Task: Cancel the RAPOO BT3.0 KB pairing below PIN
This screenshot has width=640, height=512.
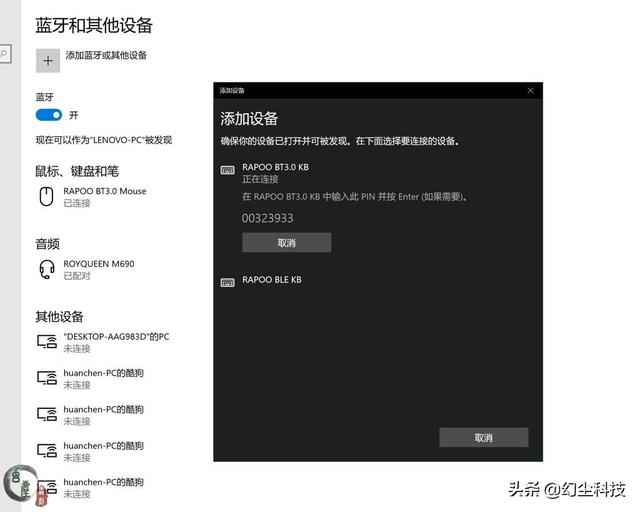Action: (287, 243)
